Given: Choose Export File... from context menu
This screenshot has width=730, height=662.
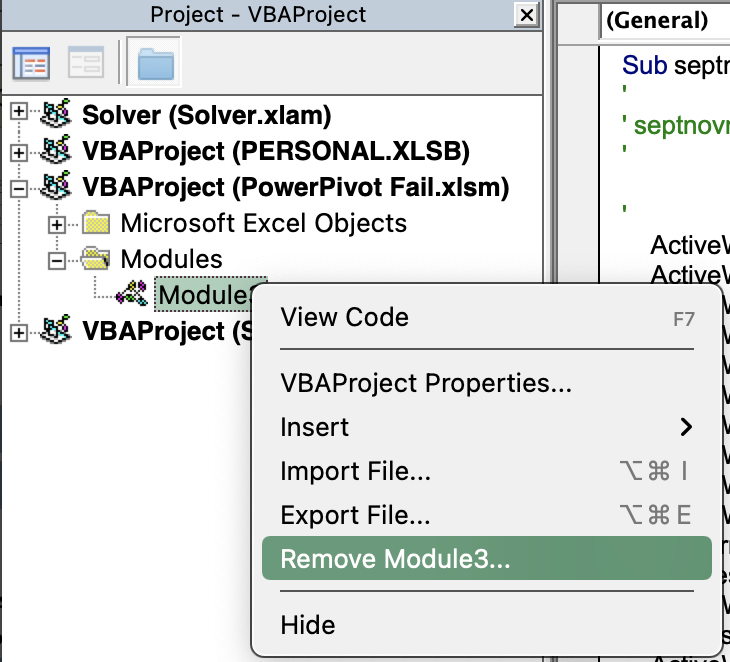Looking at the screenshot, I should [x=487, y=514].
